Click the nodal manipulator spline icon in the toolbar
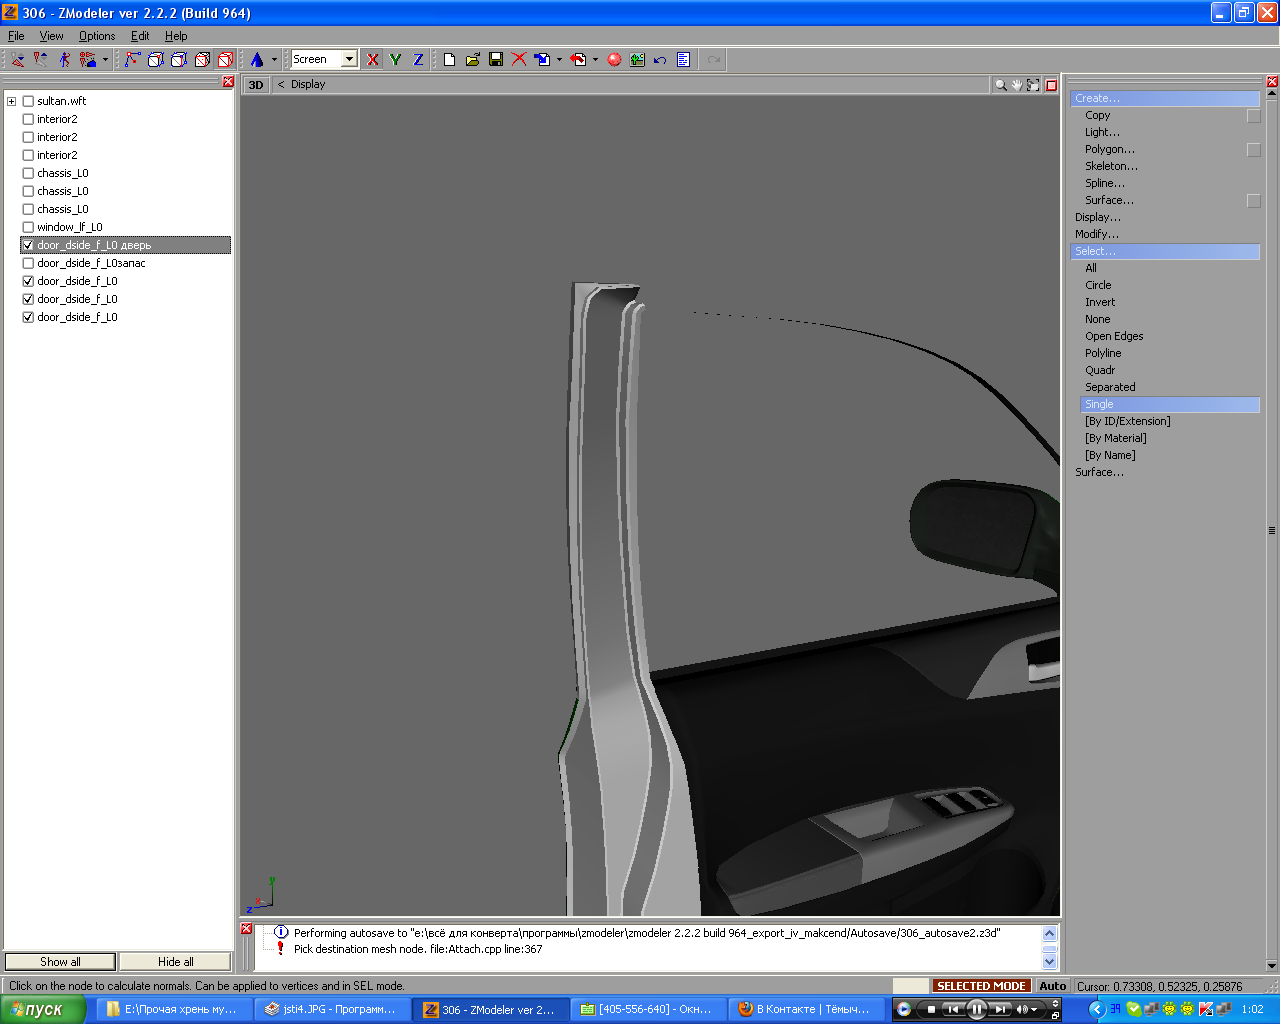The height and width of the screenshot is (1024, 1280). point(132,60)
